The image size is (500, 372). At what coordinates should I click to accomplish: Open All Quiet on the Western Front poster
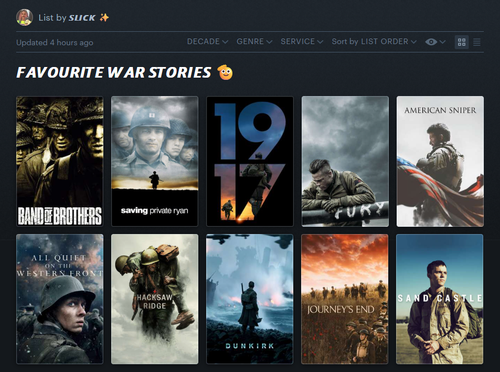60,299
